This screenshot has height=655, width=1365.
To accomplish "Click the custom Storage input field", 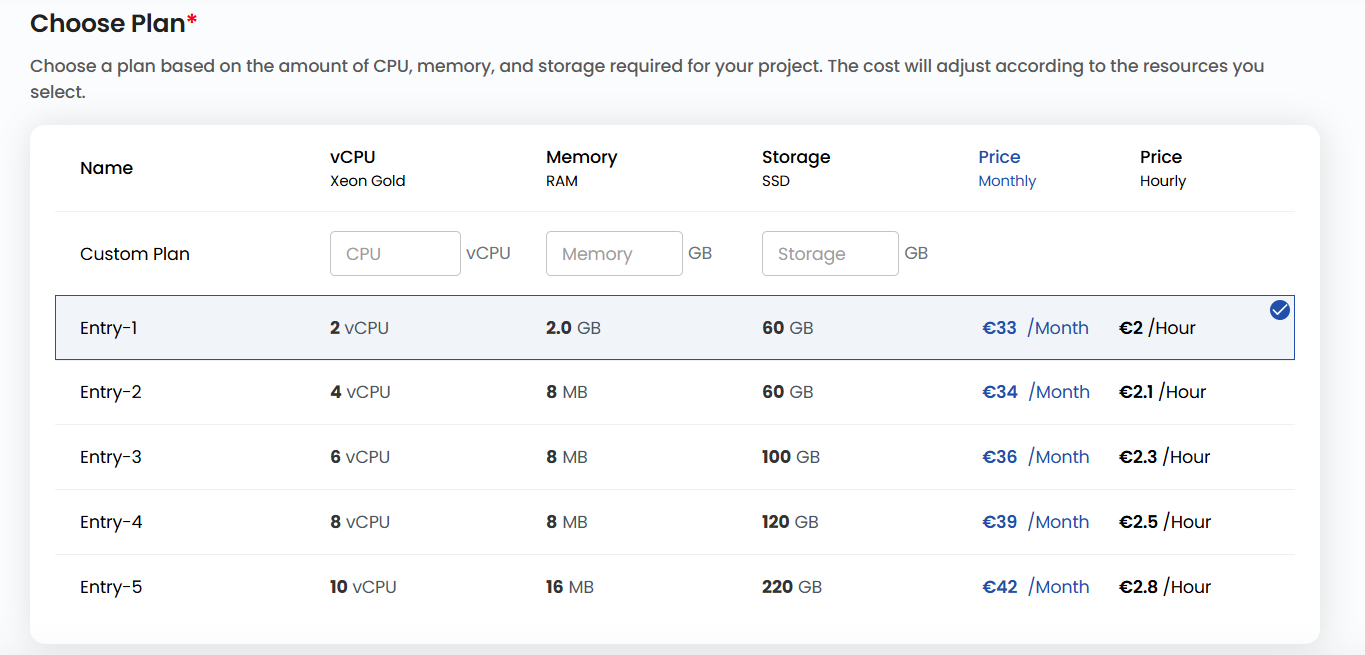I will coord(830,254).
